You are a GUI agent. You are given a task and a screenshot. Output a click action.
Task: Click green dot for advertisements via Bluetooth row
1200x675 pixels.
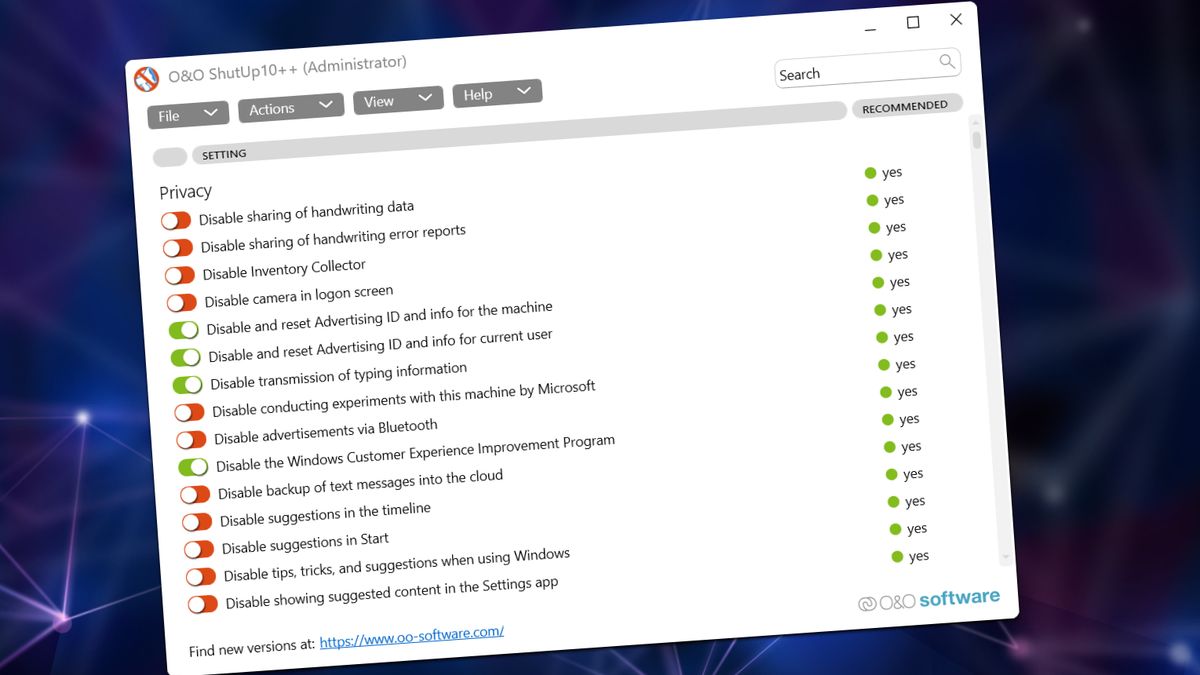886,392
